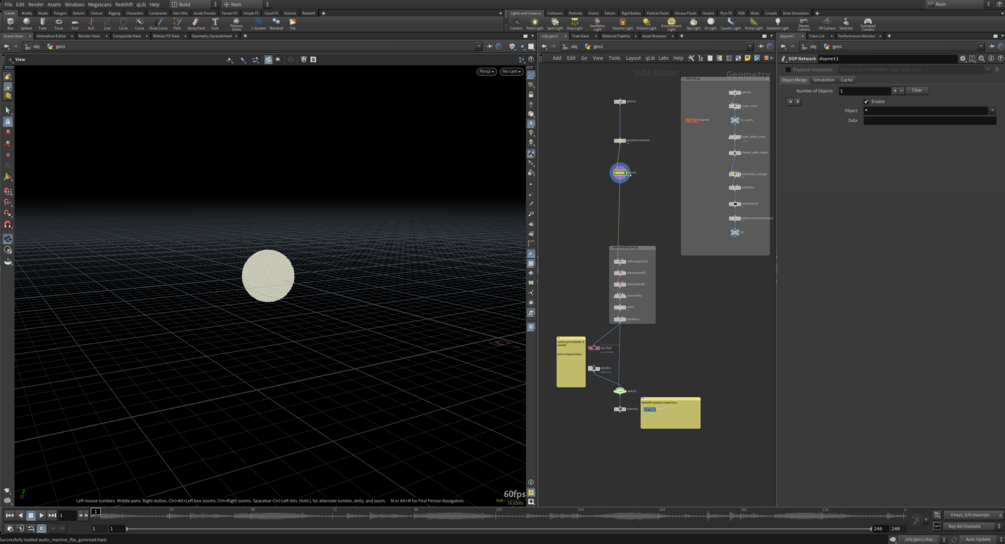Viewport: 1005px width, 544px height.
Task: Click the playback range slider bar
Action: coord(498,529)
